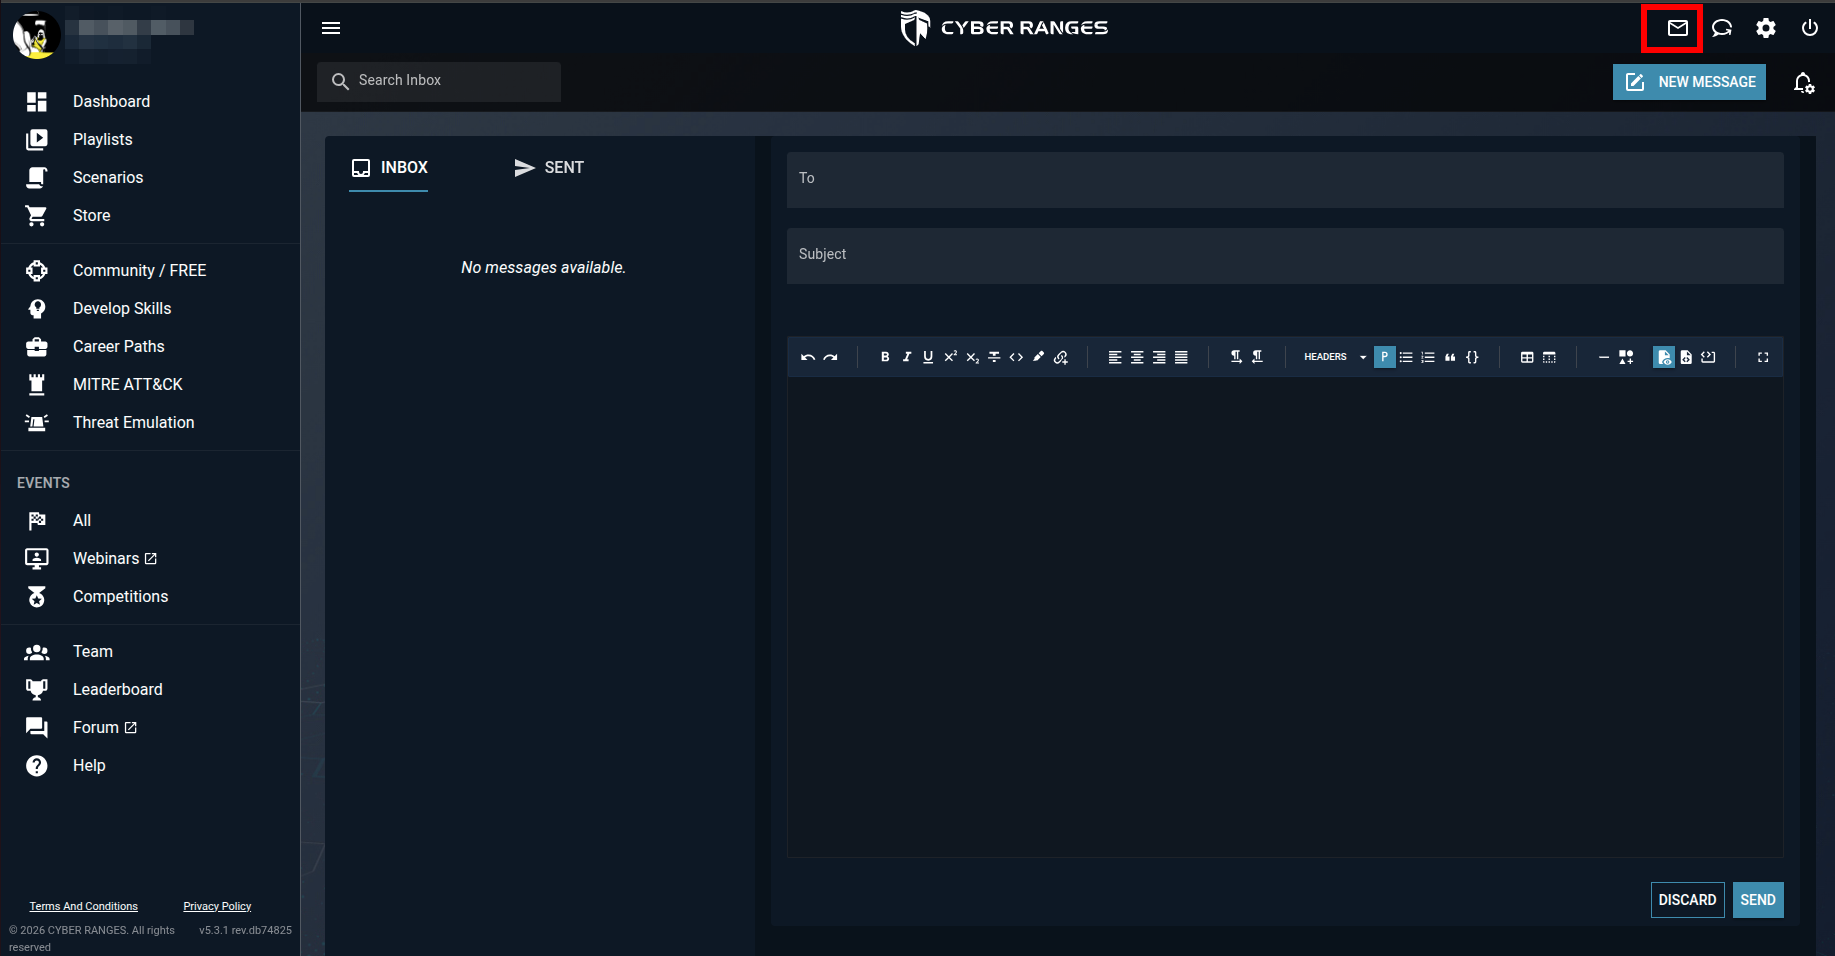Apply superscript formatting
The height and width of the screenshot is (956, 1835).
click(x=950, y=357)
